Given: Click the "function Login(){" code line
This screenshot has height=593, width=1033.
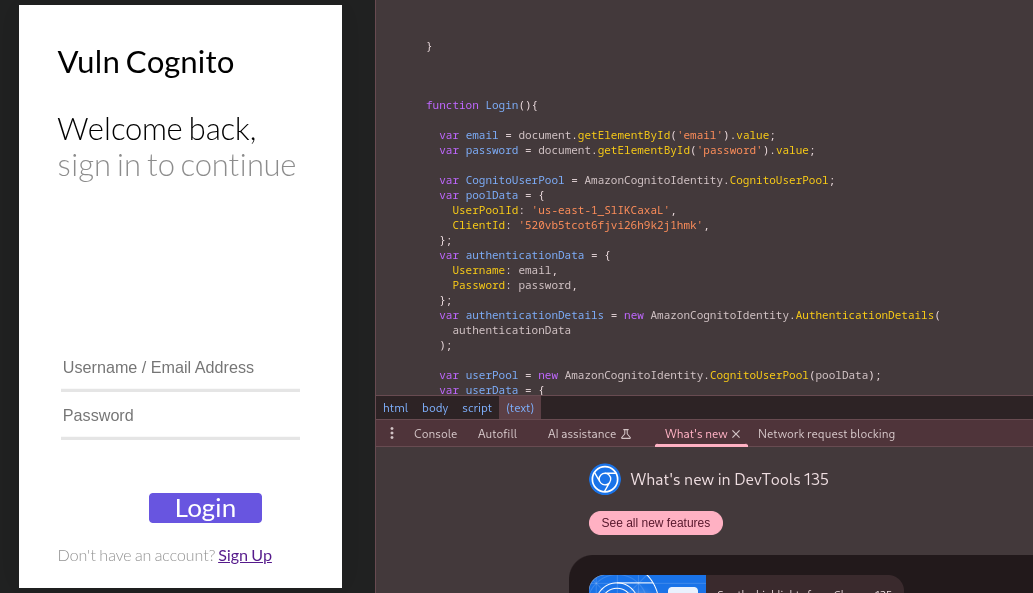Looking at the screenshot, I should tap(482, 105).
